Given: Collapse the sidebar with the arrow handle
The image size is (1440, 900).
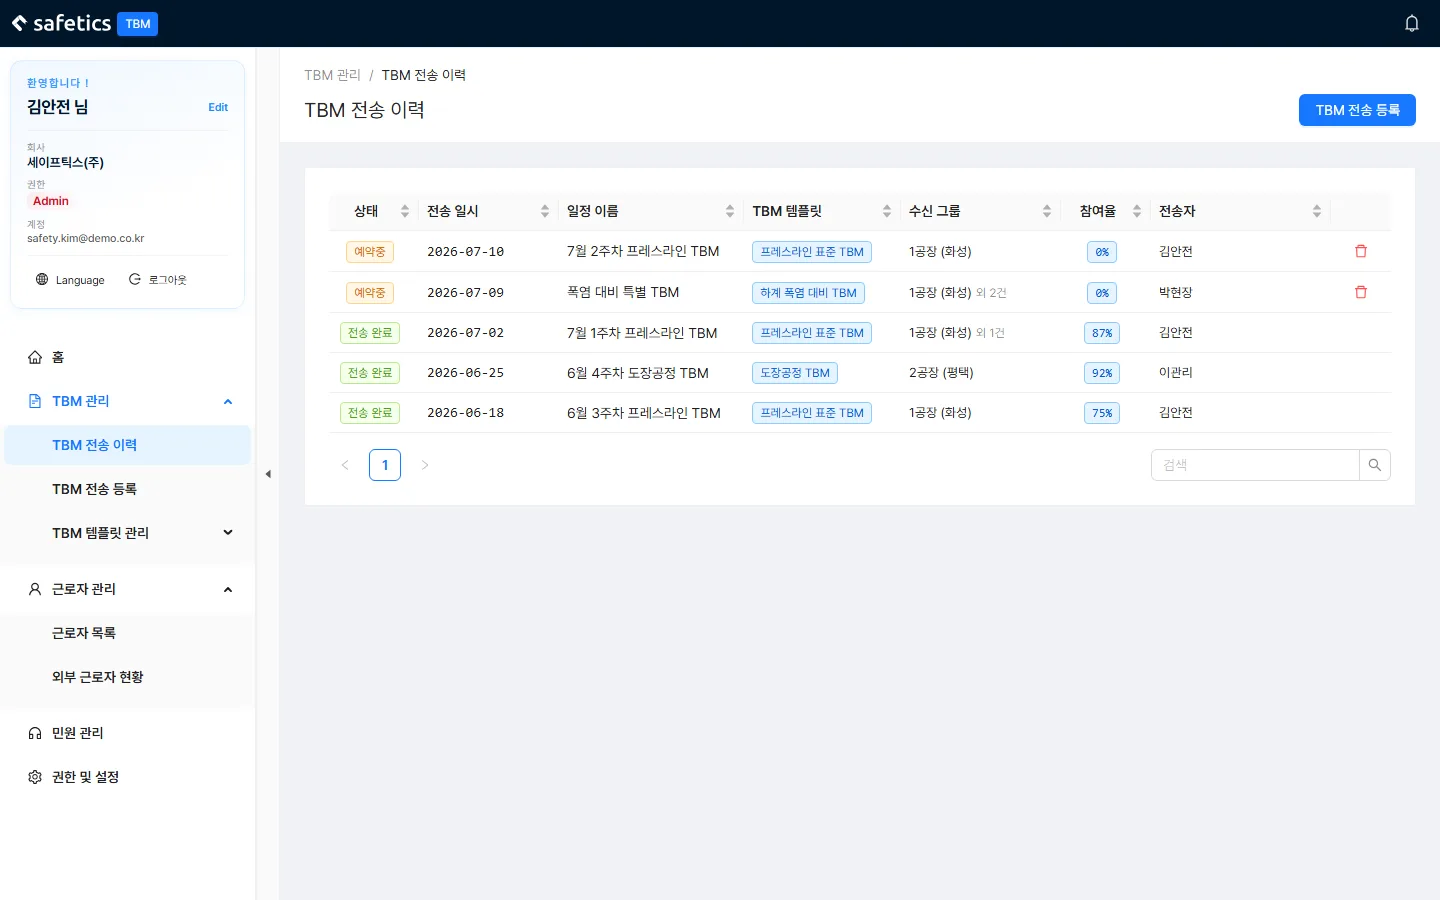Looking at the screenshot, I should (268, 474).
